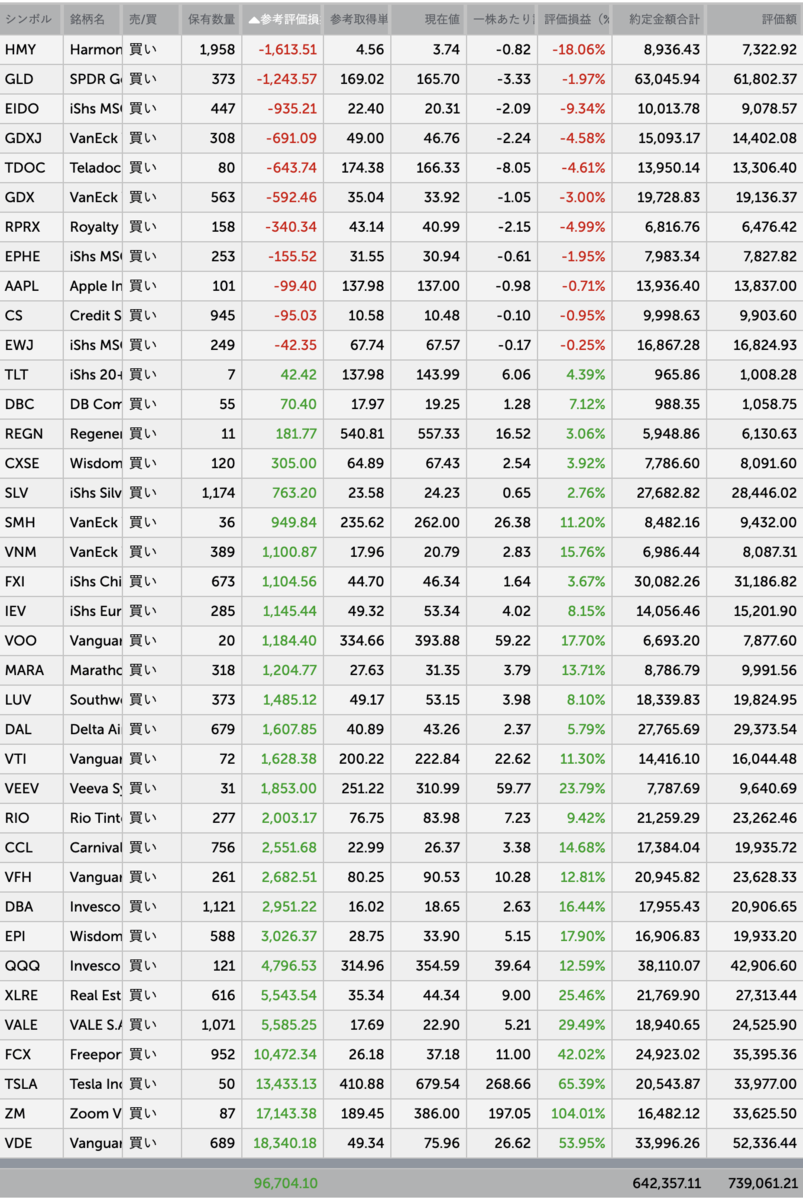This screenshot has width=803, height=1200.
Task: Open the AAPL Apple Inc position
Action: point(30,286)
